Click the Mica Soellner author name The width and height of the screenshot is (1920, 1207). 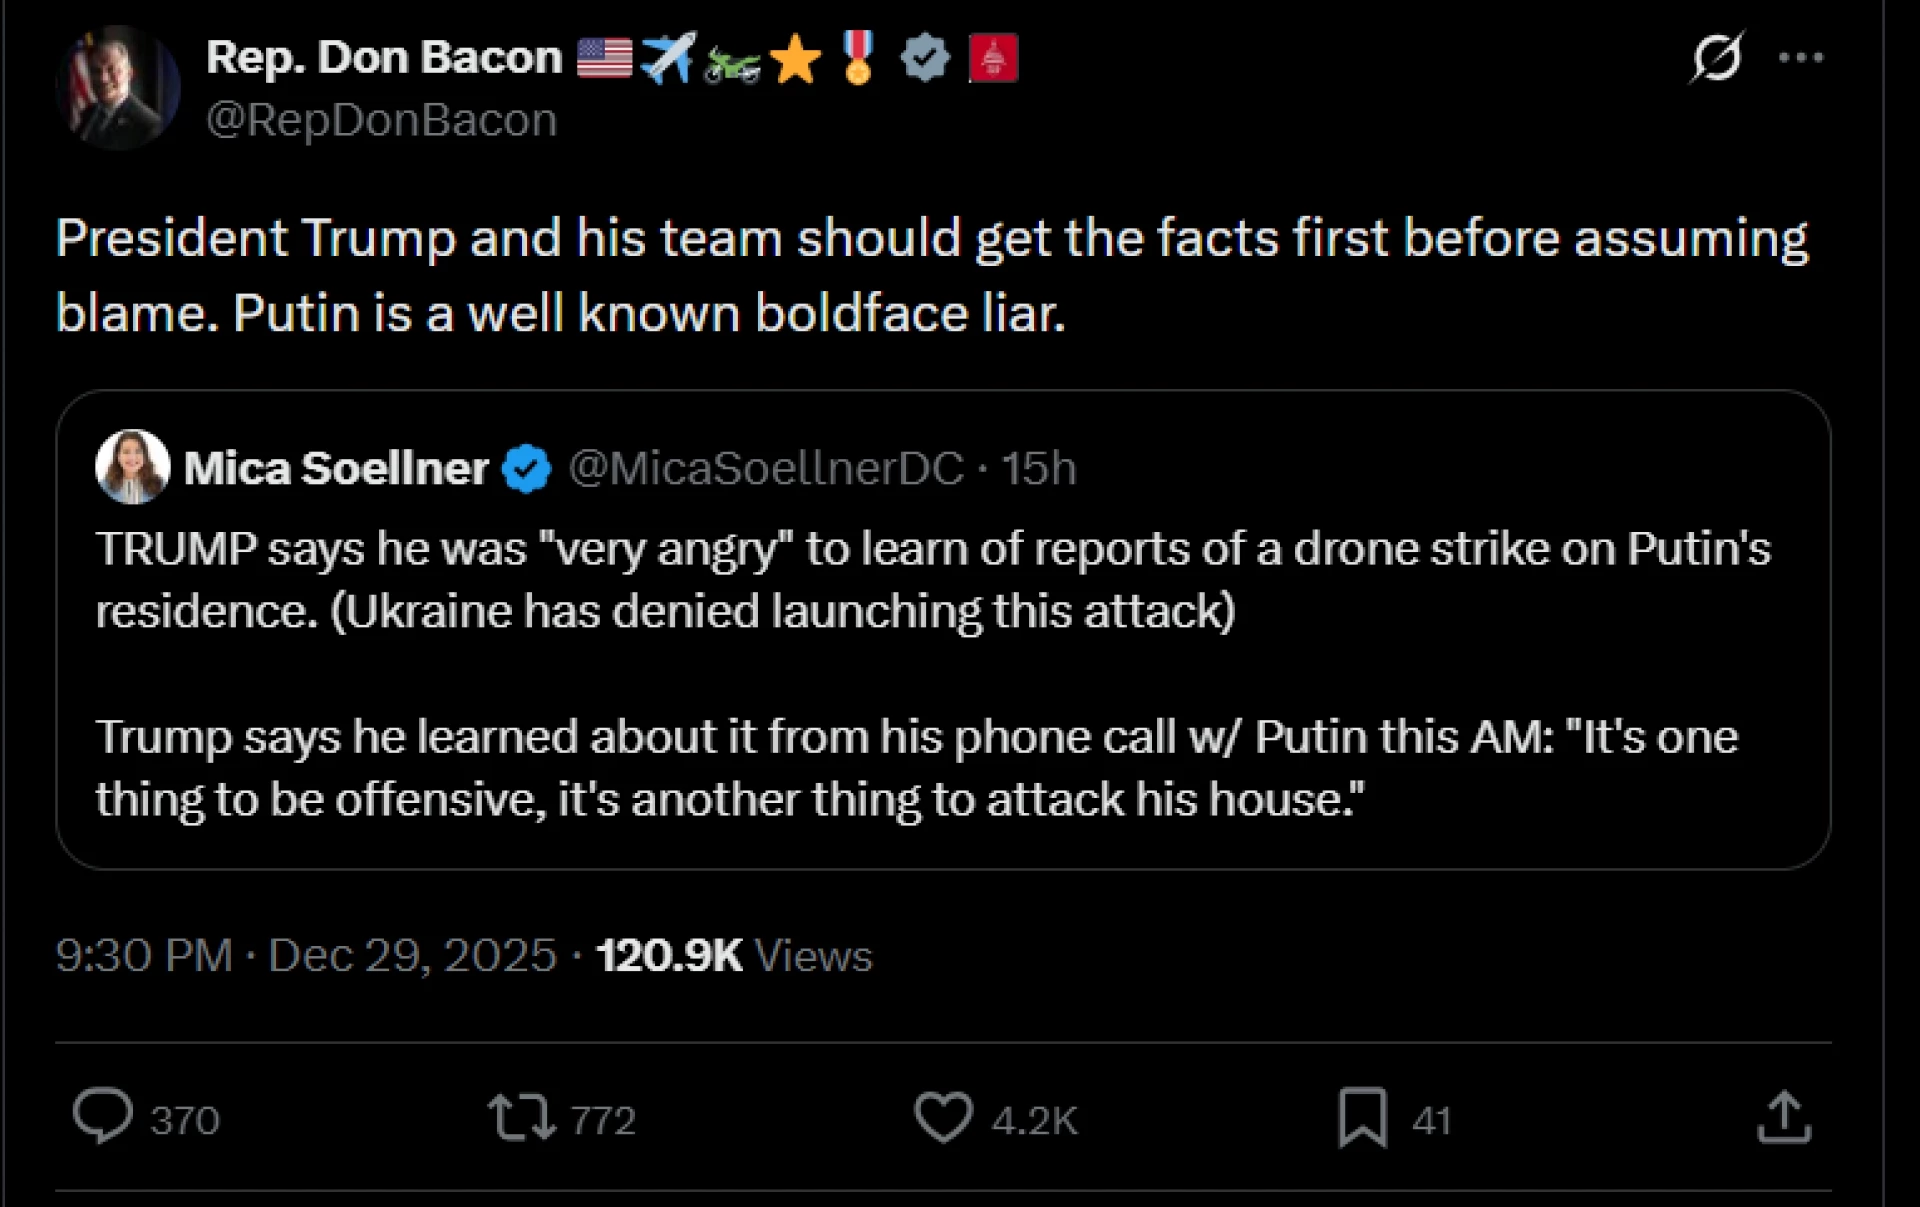pos(336,468)
